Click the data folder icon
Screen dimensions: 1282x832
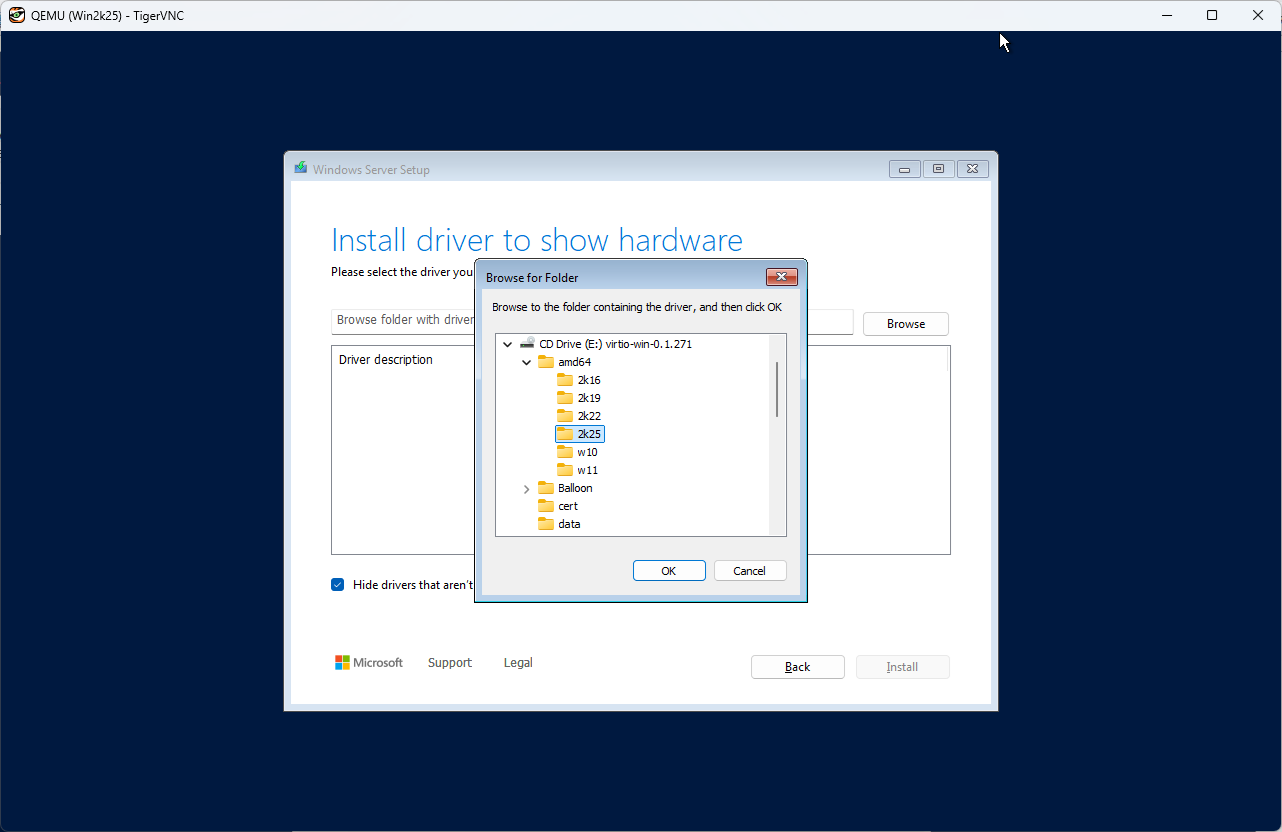[x=546, y=524]
